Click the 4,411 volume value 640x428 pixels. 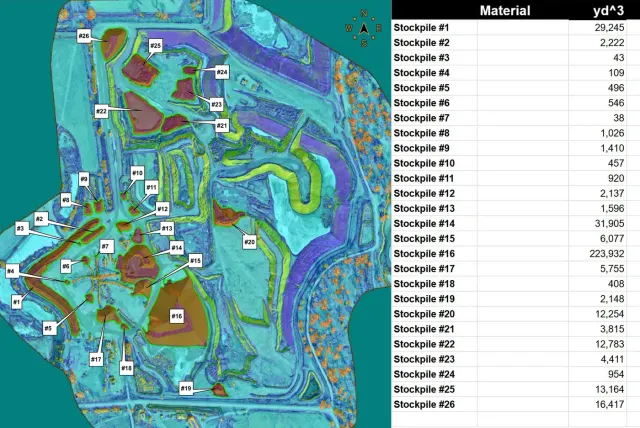coord(612,359)
